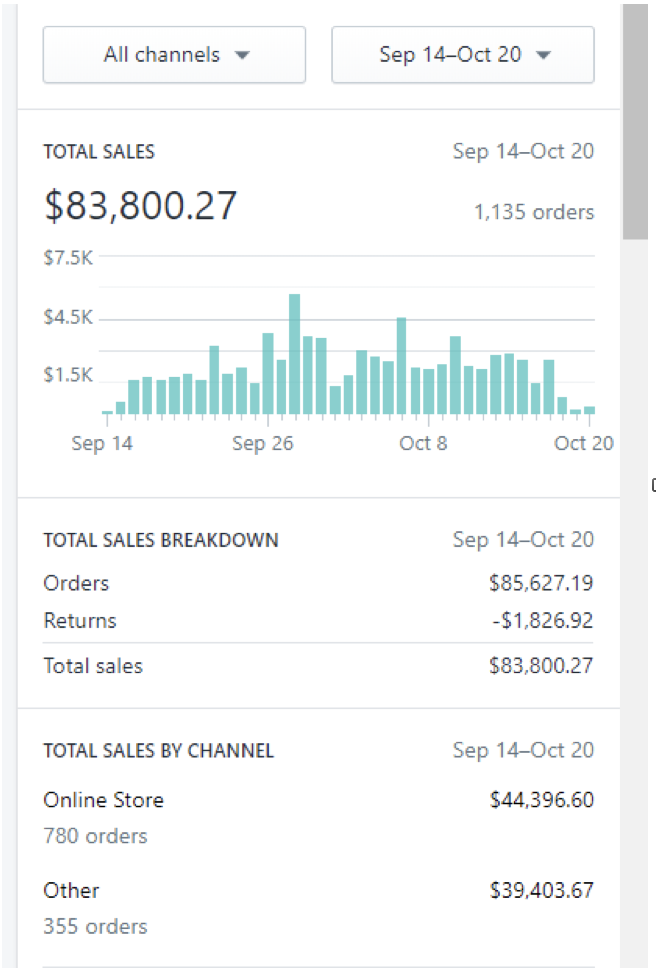Click the TOTAL SALES card heading
The image size is (656, 970).
(99, 152)
